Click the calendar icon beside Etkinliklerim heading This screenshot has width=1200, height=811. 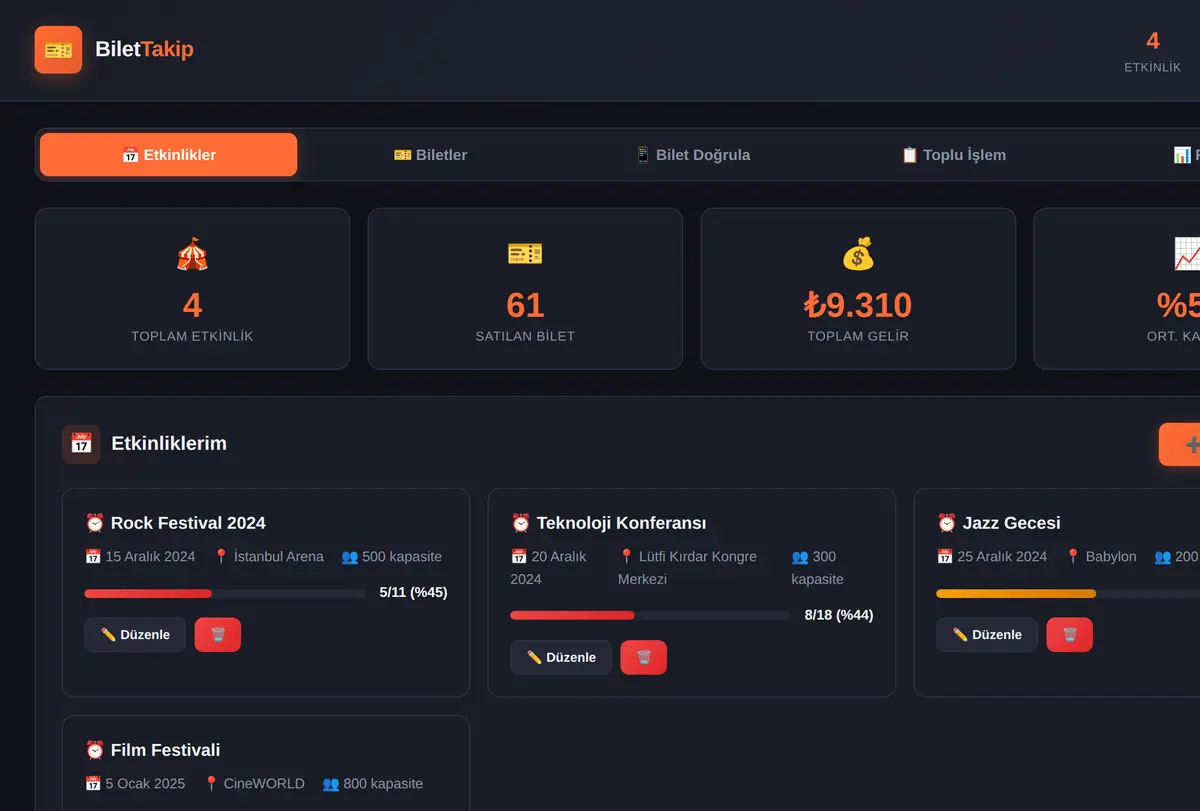81,444
